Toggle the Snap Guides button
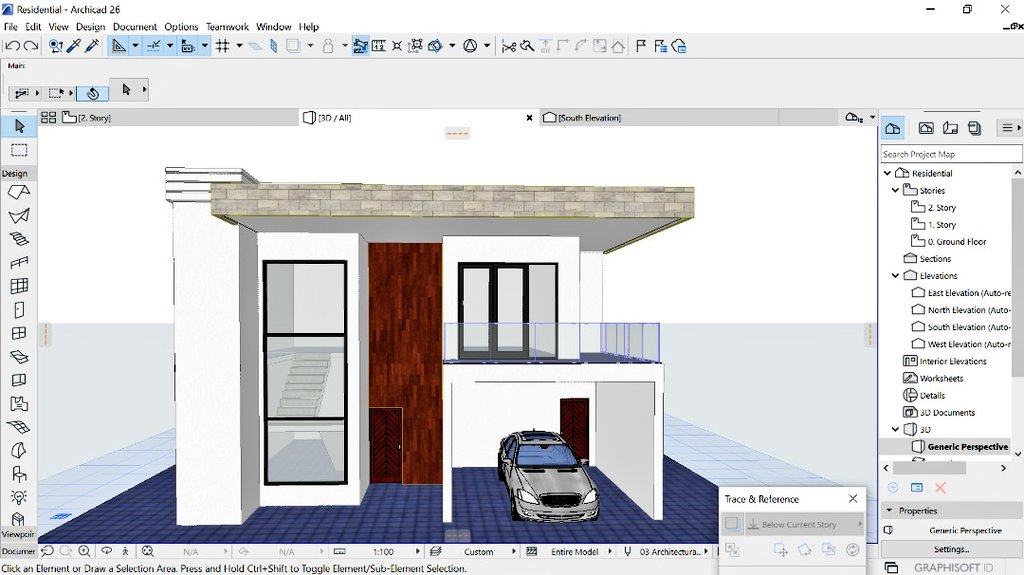This screenshot has height=575, width=1024. coord(154,46)
